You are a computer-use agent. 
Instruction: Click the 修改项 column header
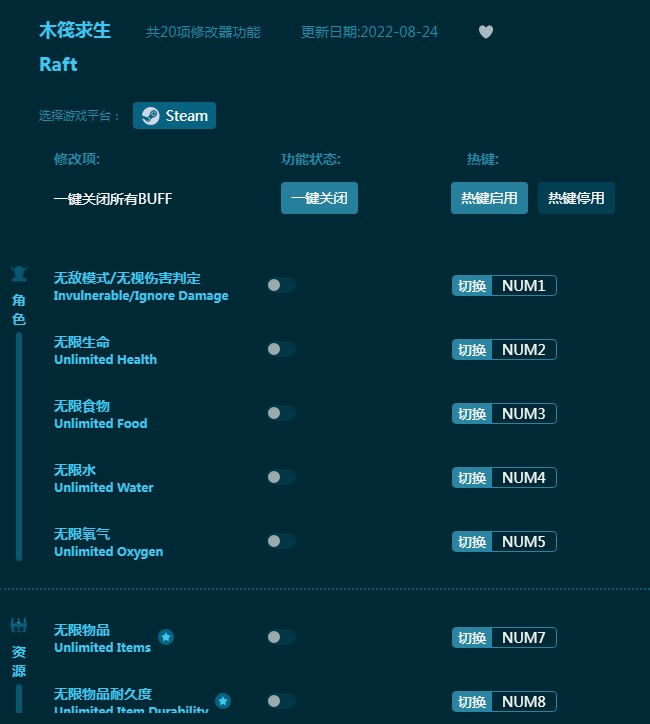[77, 159]
